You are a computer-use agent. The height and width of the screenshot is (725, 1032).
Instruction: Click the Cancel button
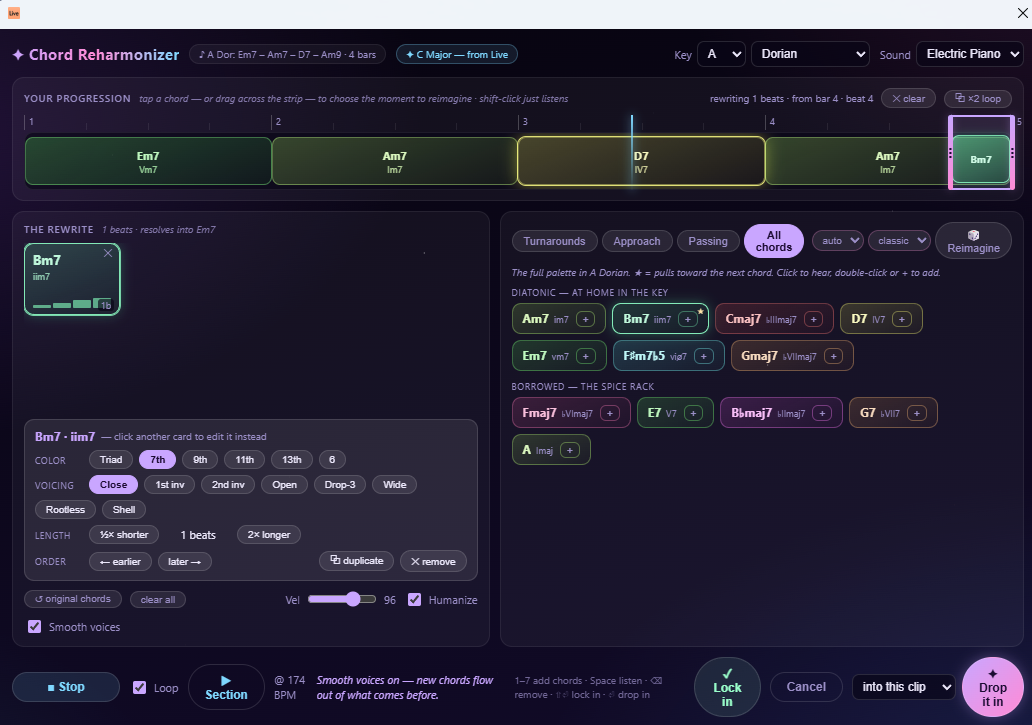(x=806, y=687)
